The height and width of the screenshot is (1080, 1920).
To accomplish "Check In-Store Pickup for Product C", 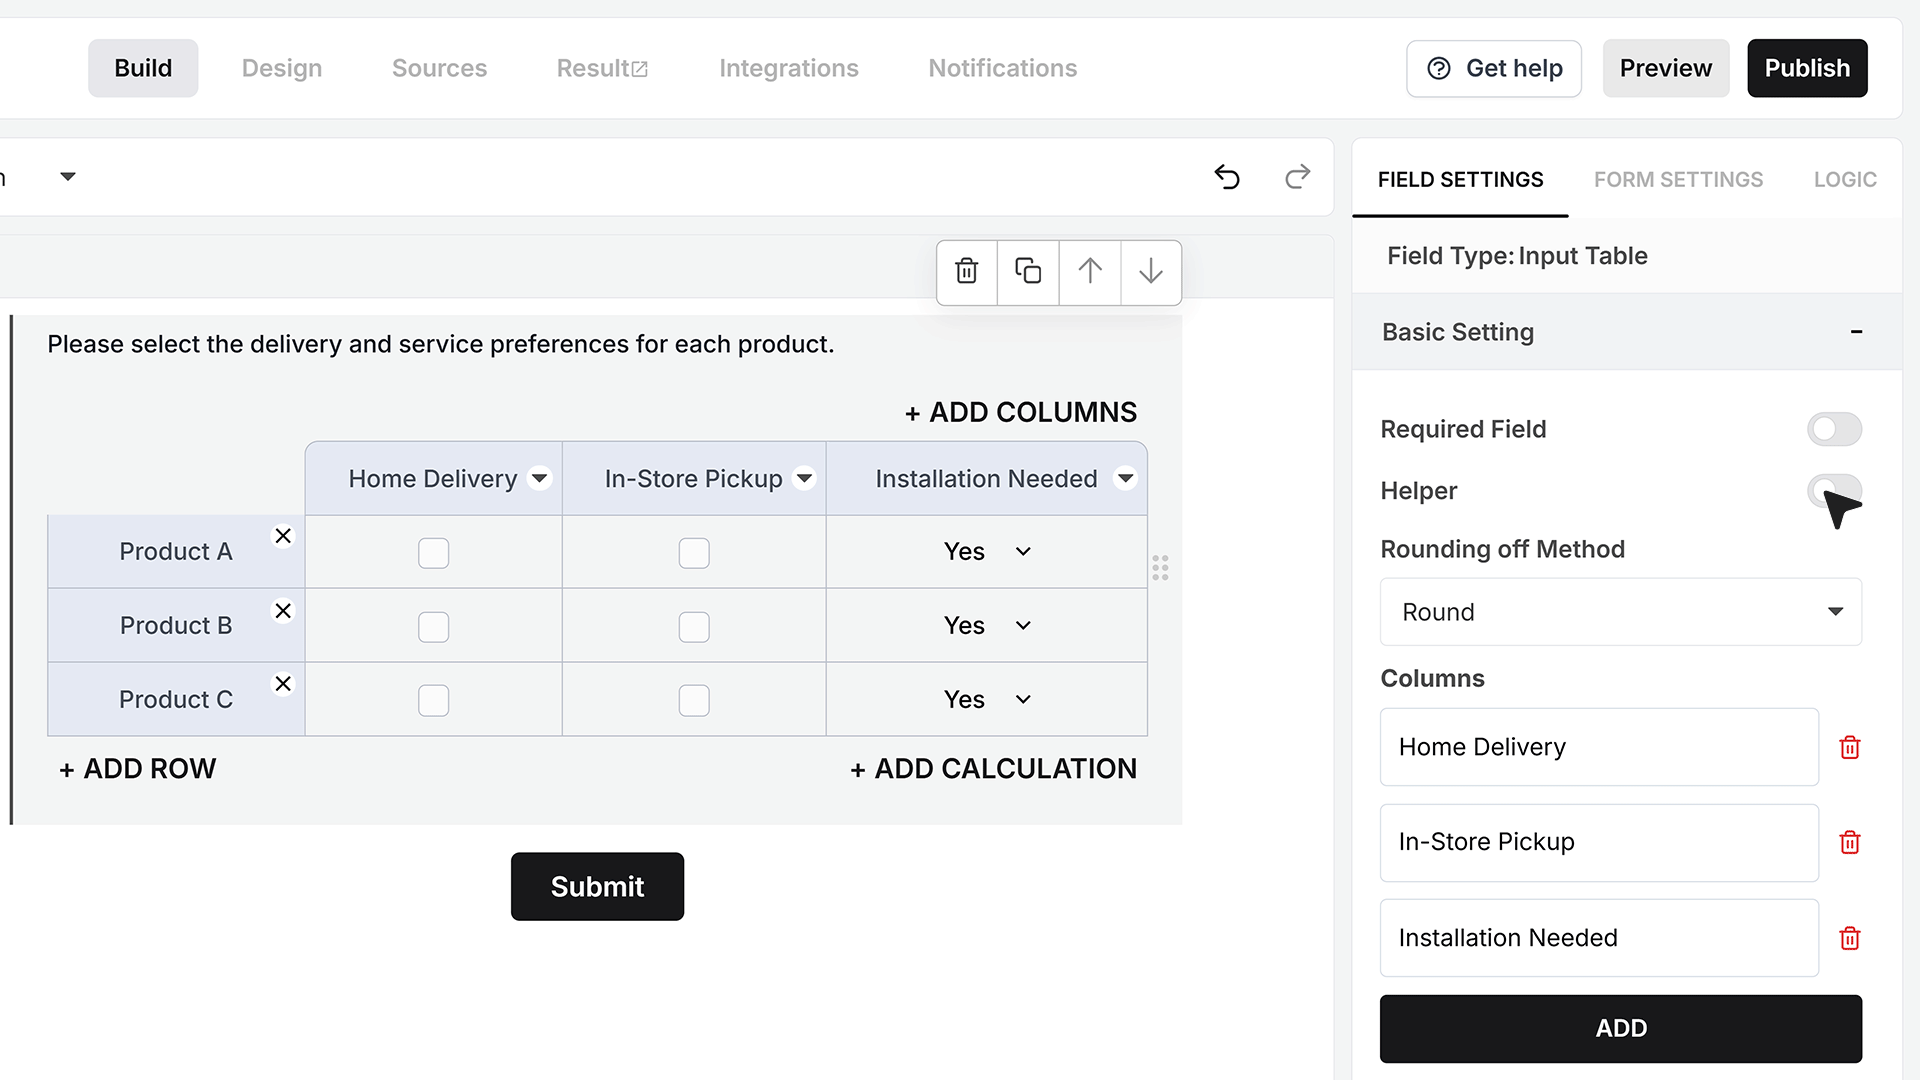I will [x=694, y=700].
